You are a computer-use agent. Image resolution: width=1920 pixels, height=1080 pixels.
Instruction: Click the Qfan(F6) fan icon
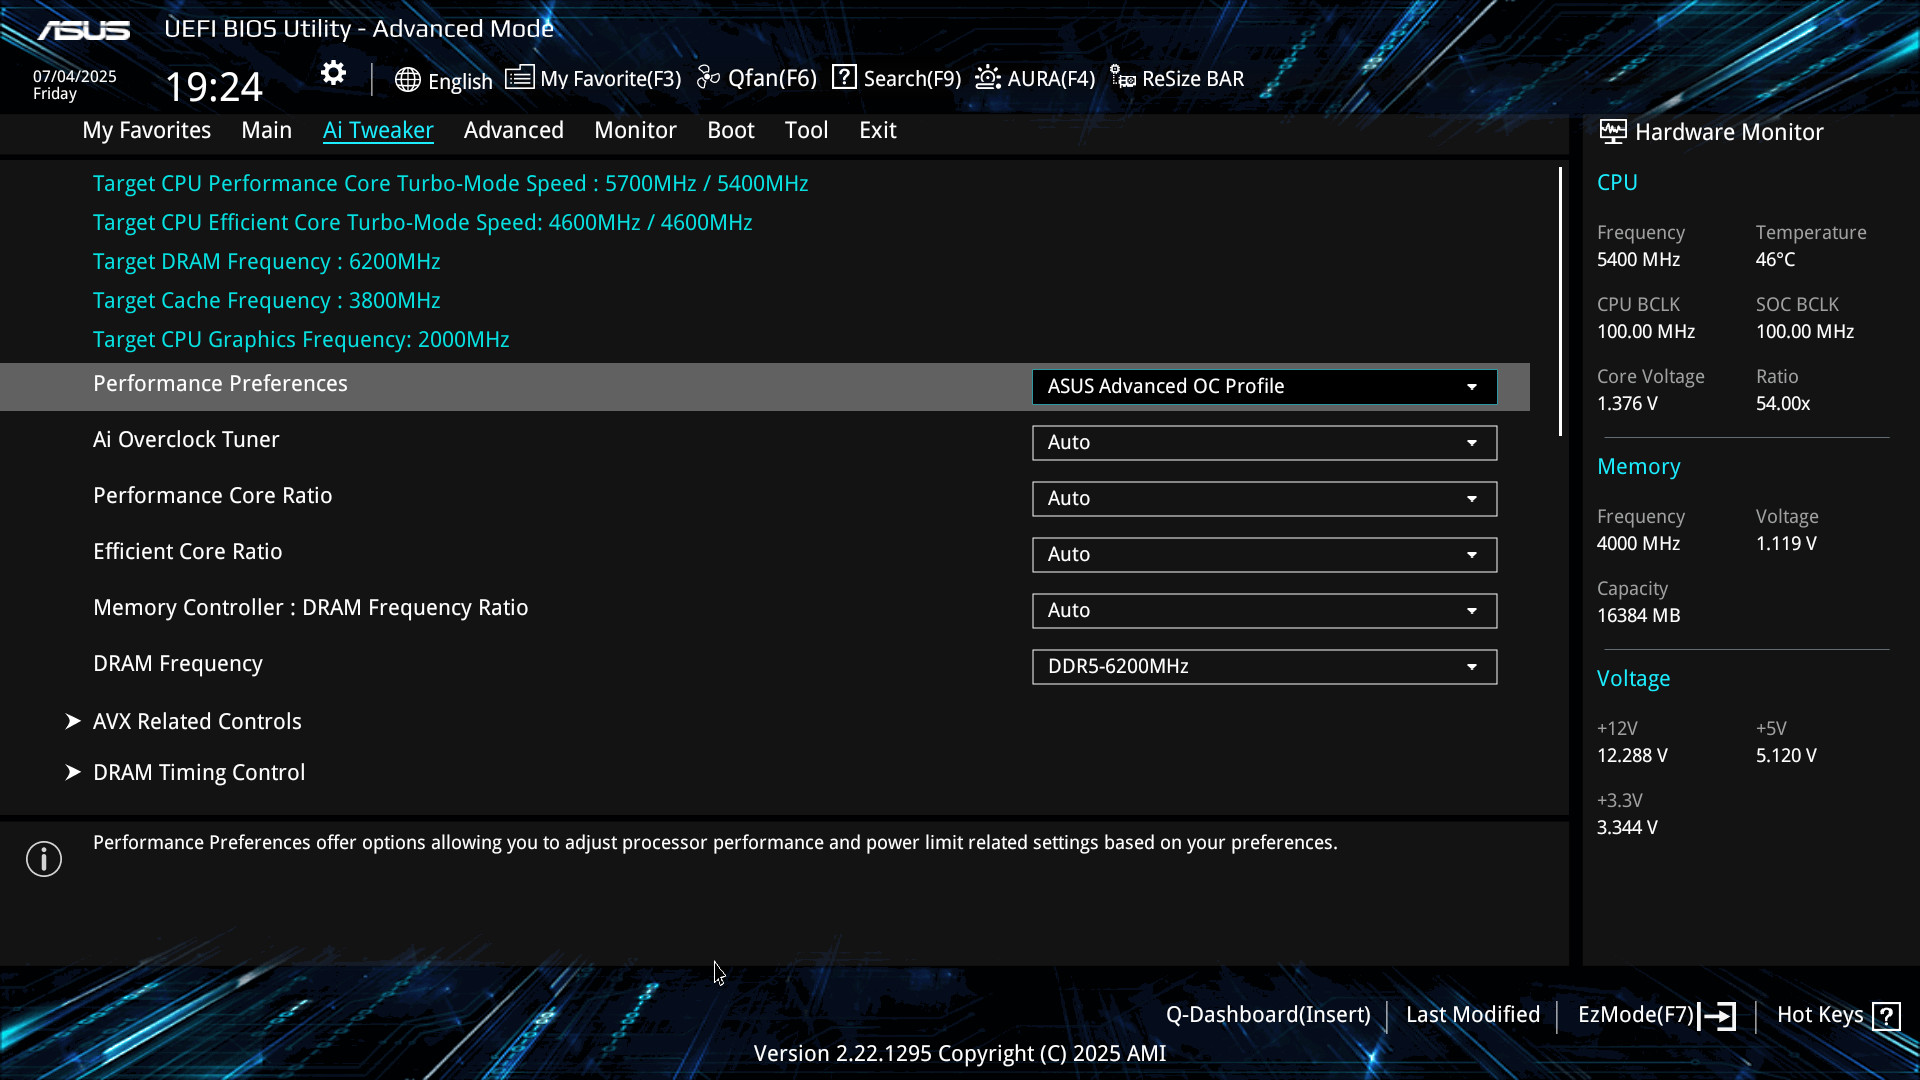click(708, 77)
